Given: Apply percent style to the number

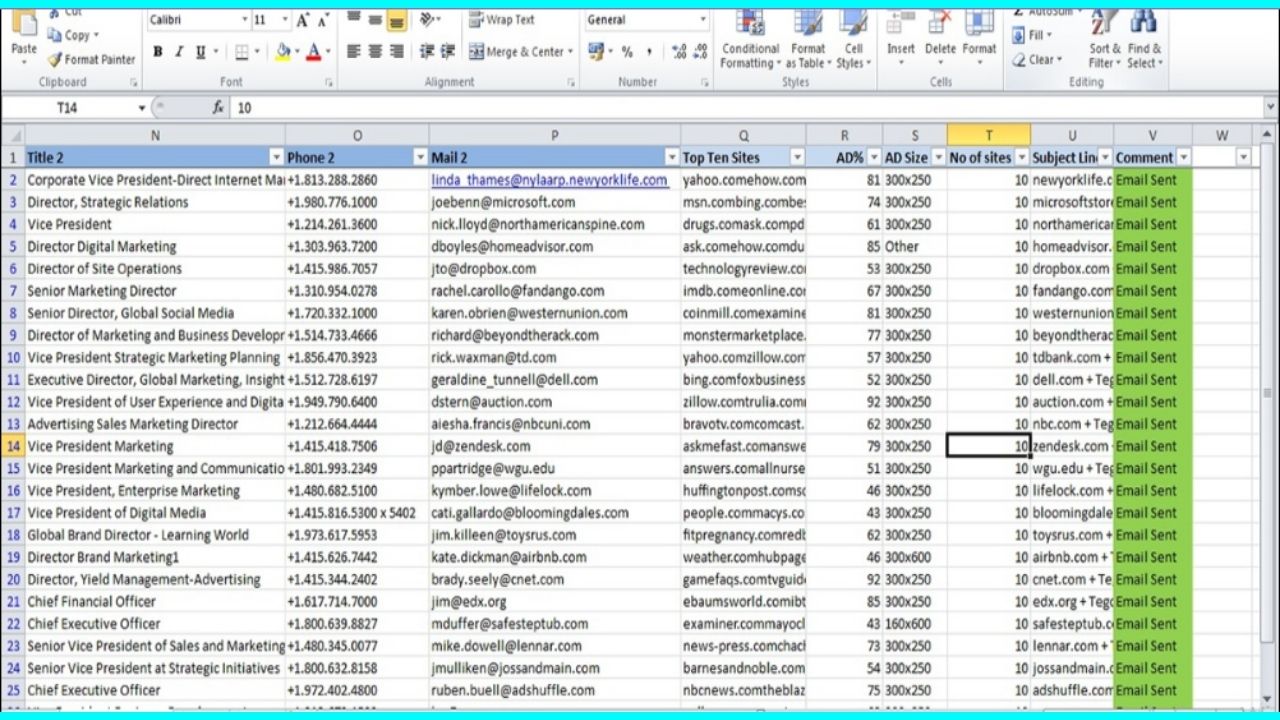Looking at the screenshot, I should [627, 52].
